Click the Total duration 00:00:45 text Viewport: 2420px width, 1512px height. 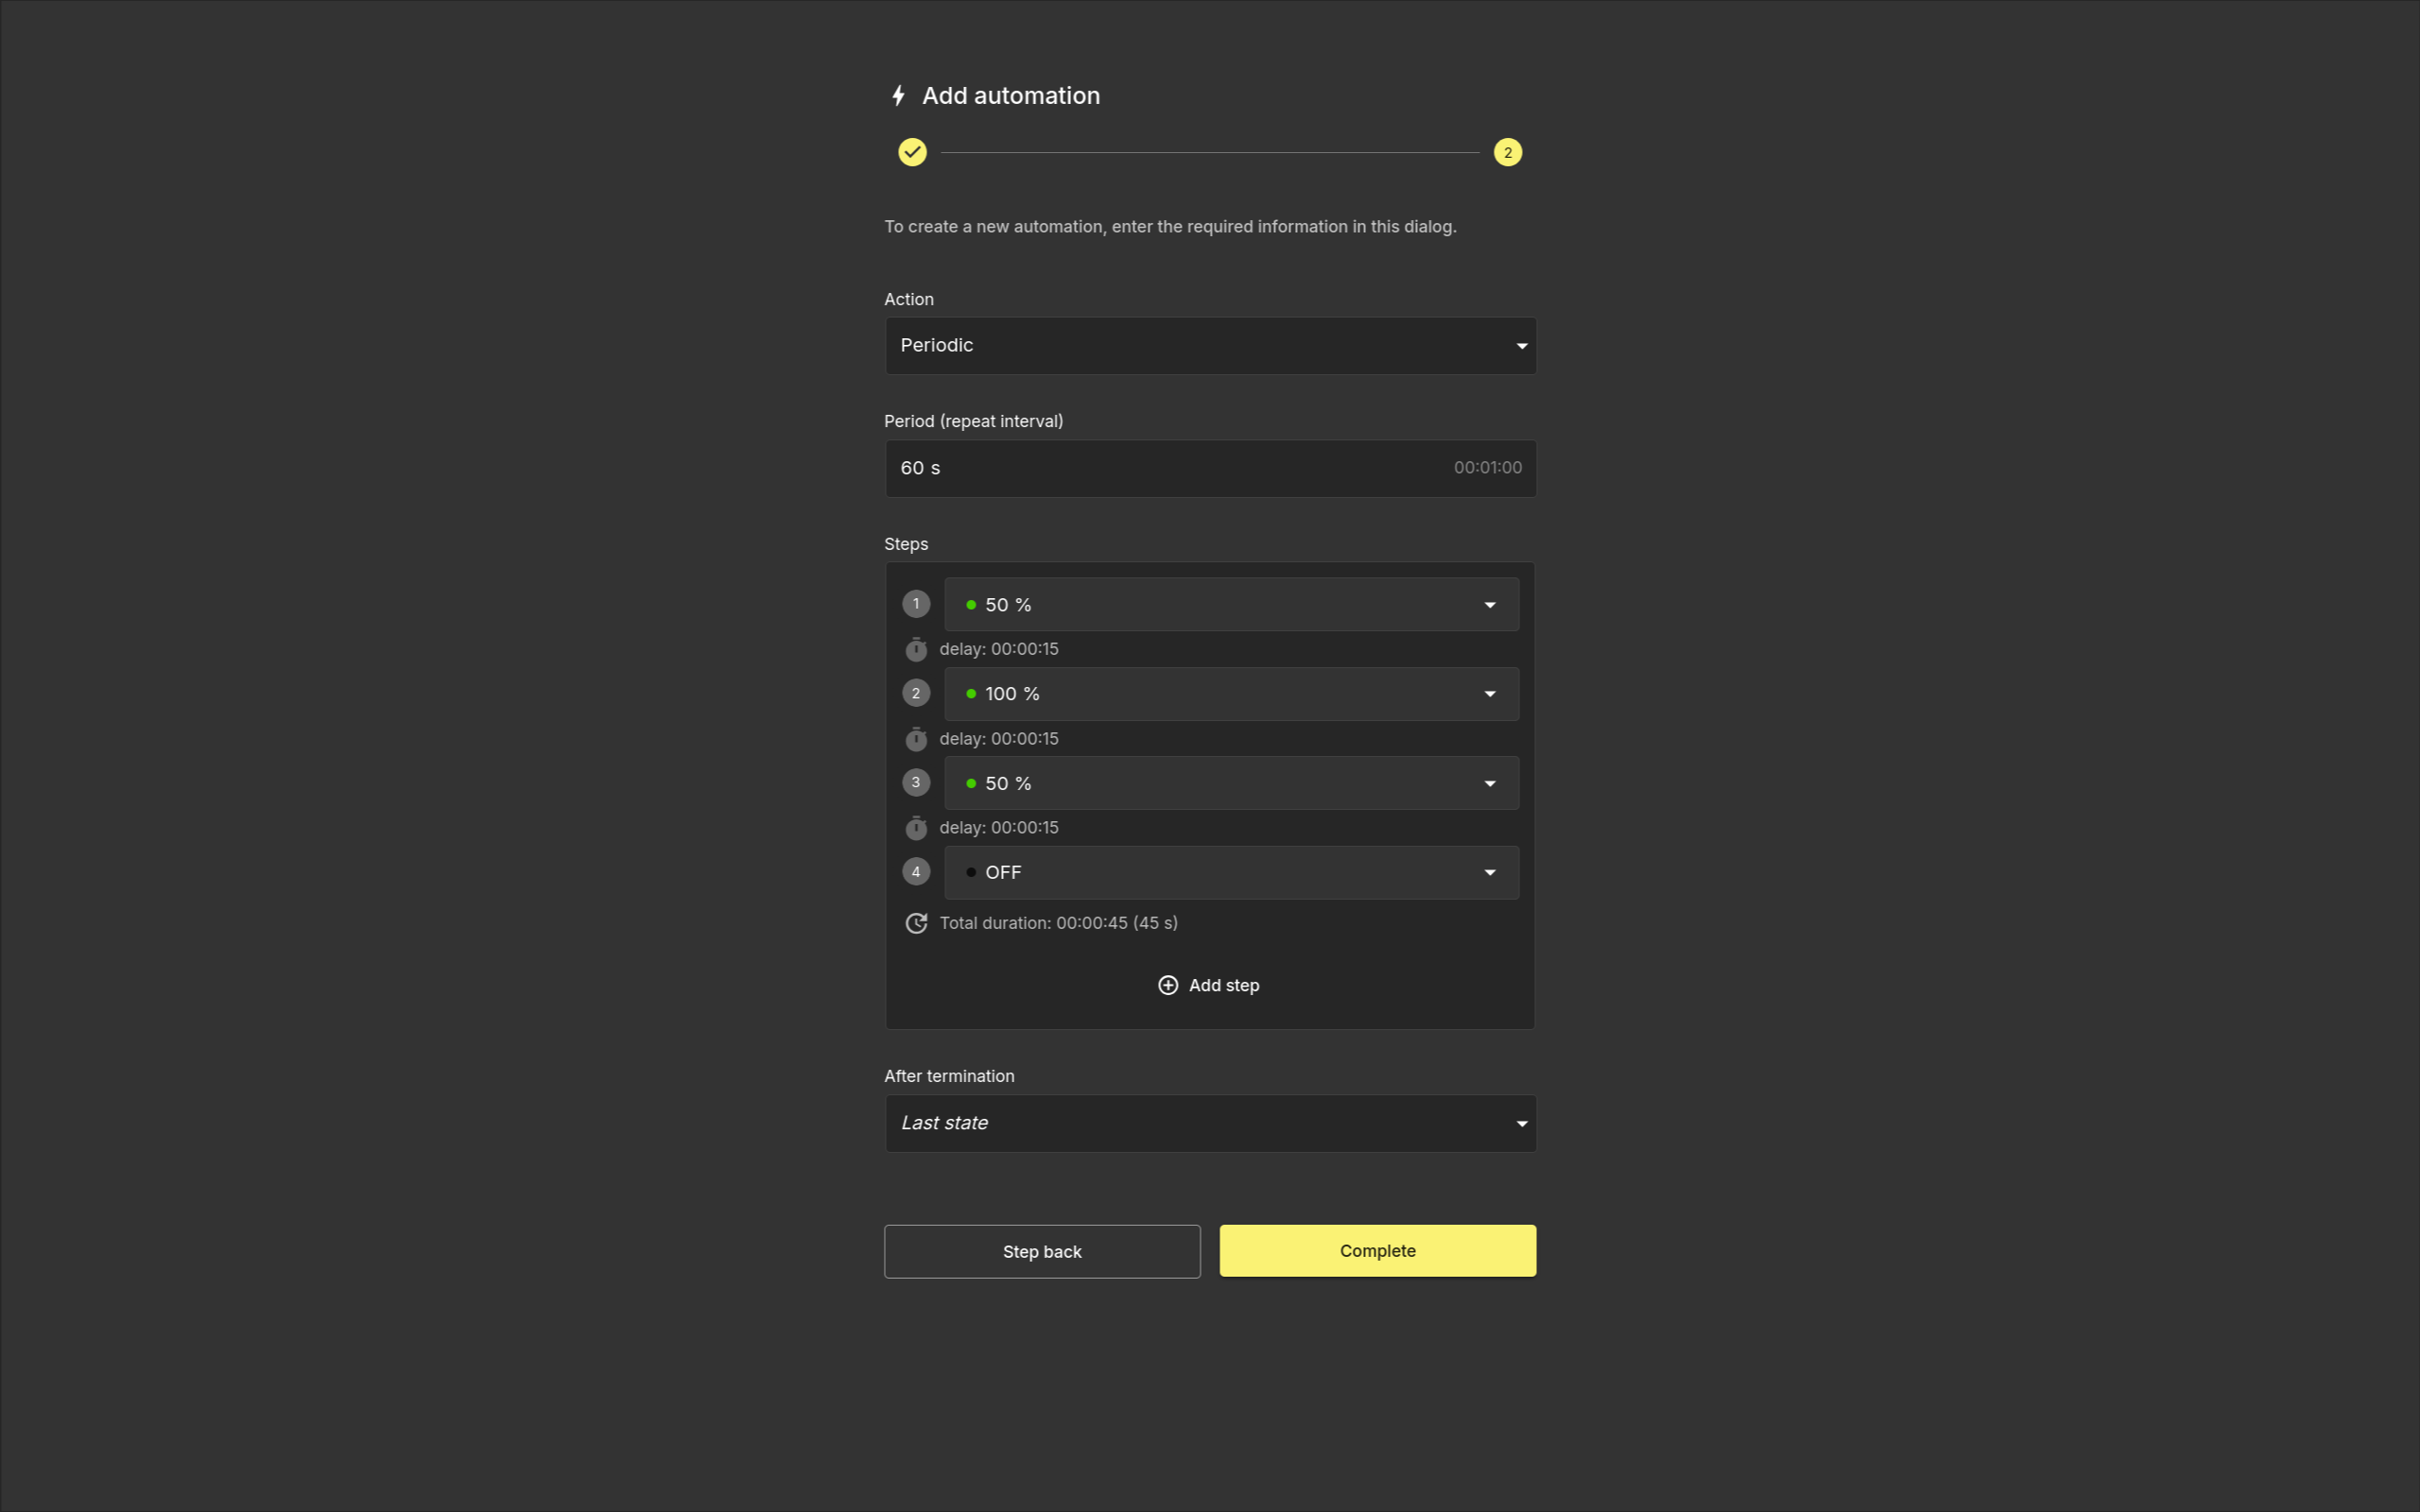point(1058,923)
